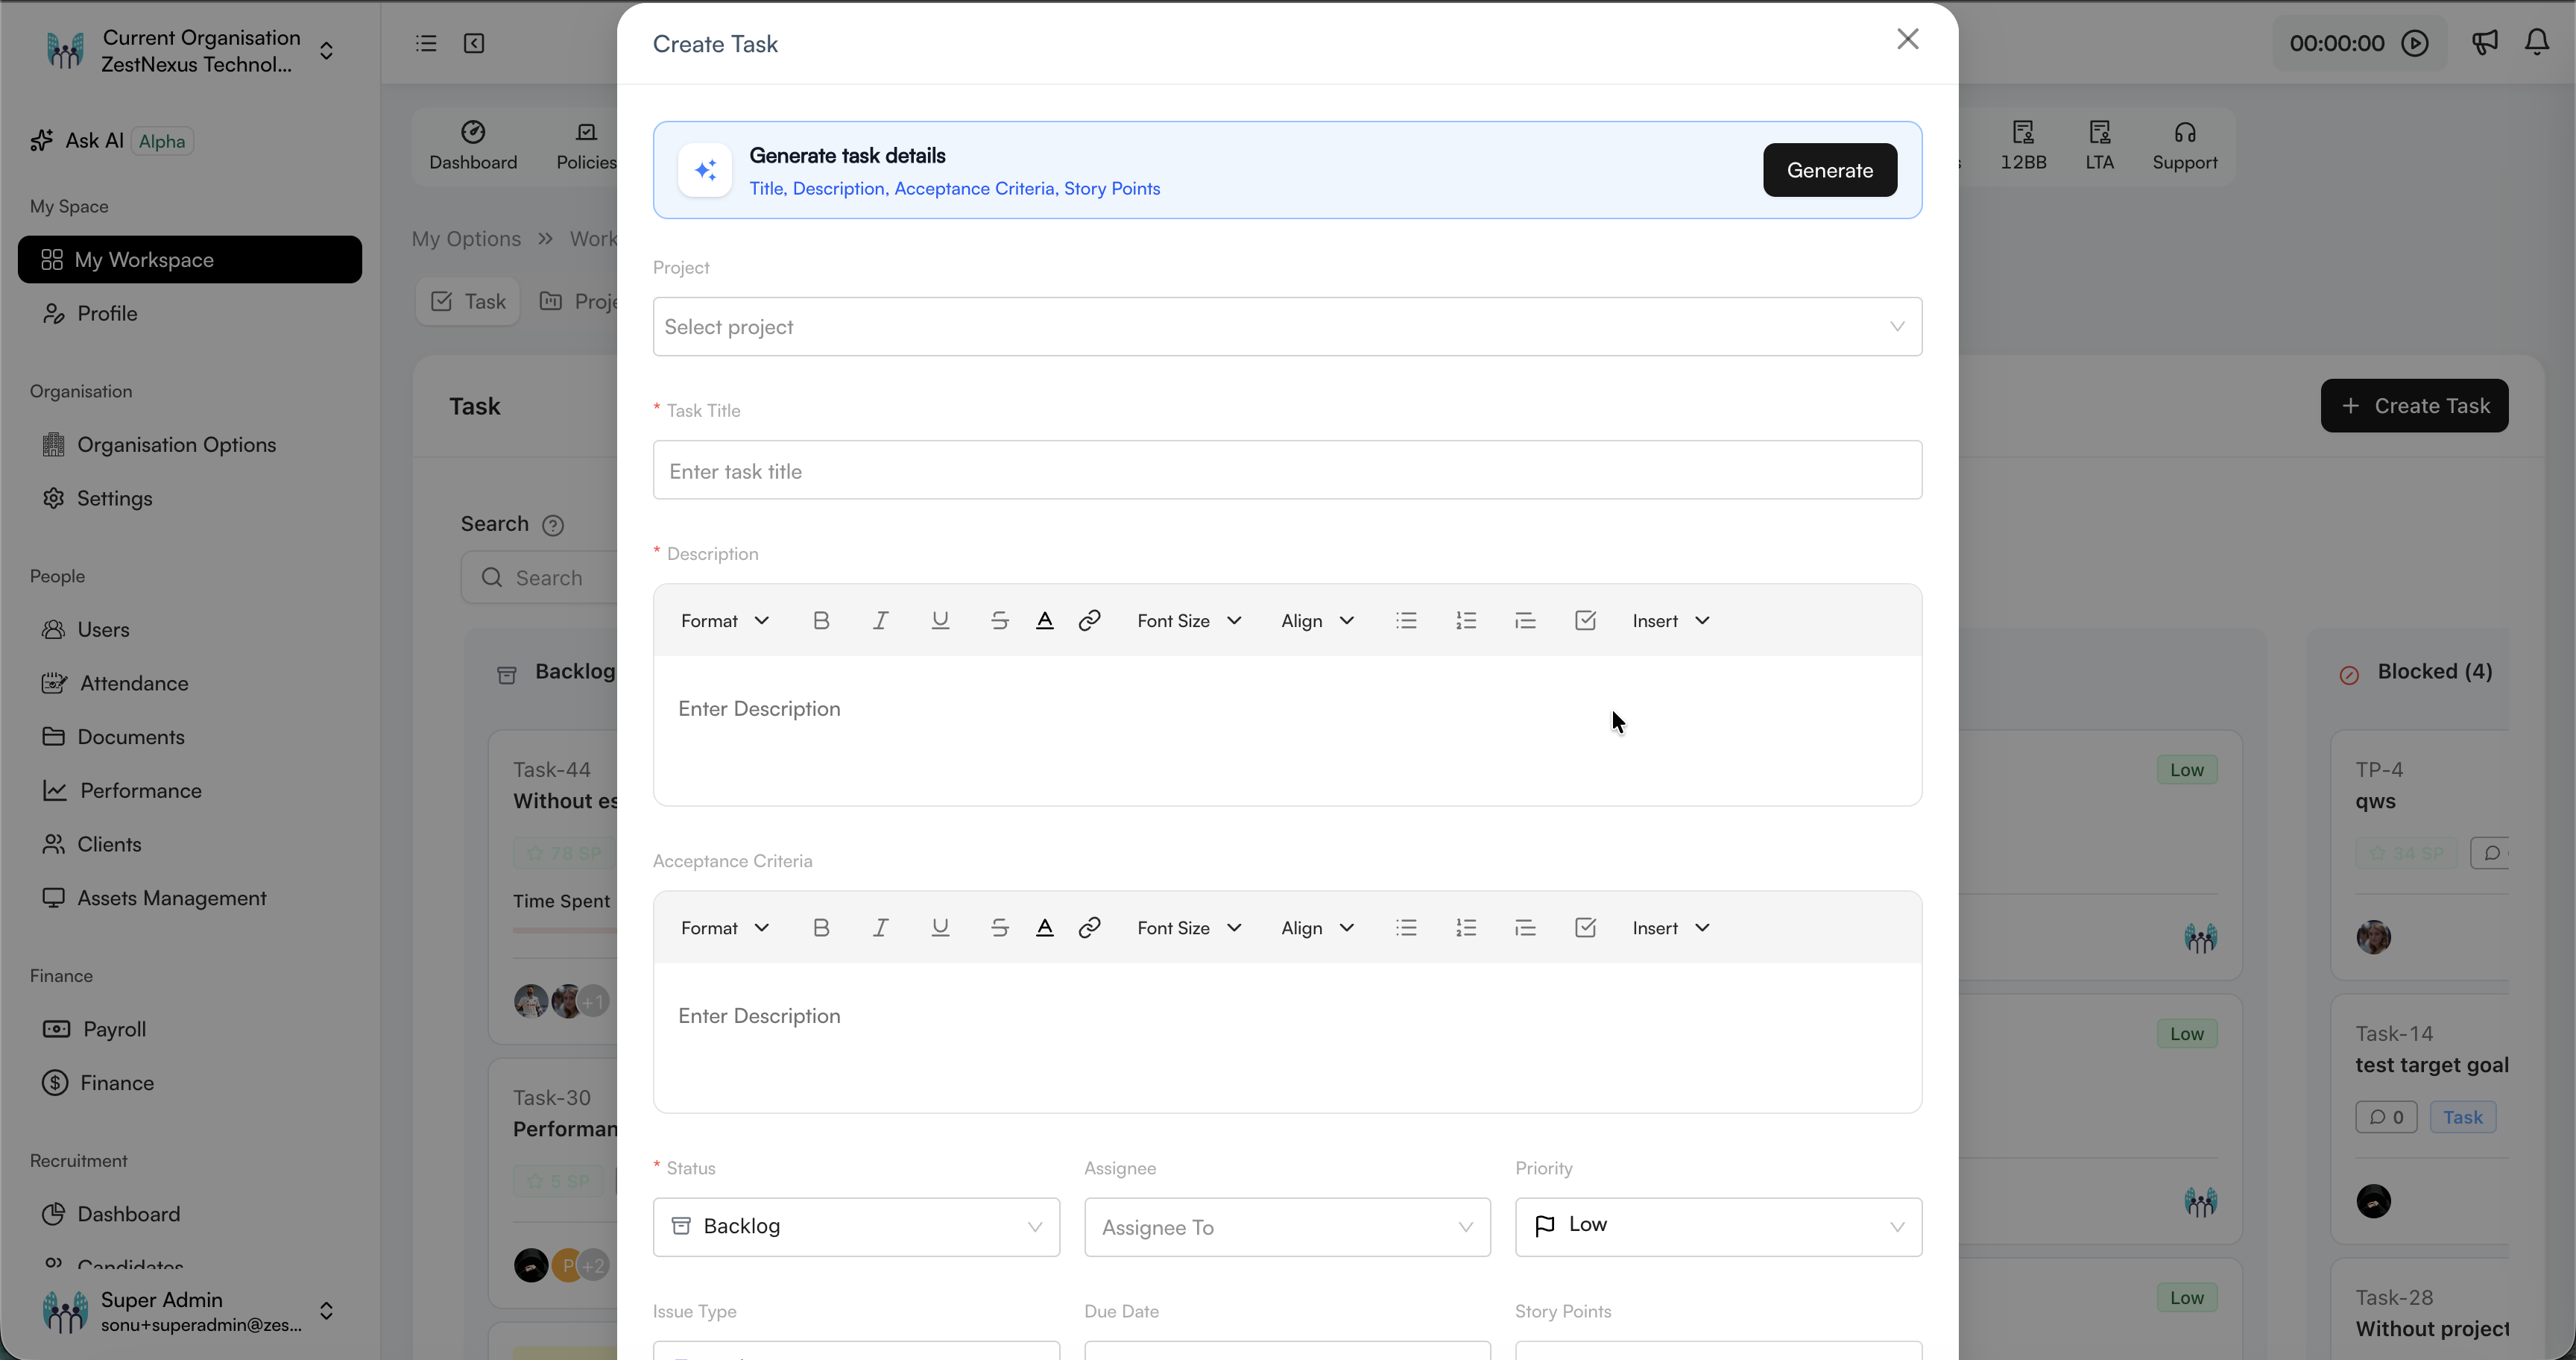Click the Create Task button behind dialog
The height and width of the screenshot is (1360, 2576).
click(x=2414, y=406)
